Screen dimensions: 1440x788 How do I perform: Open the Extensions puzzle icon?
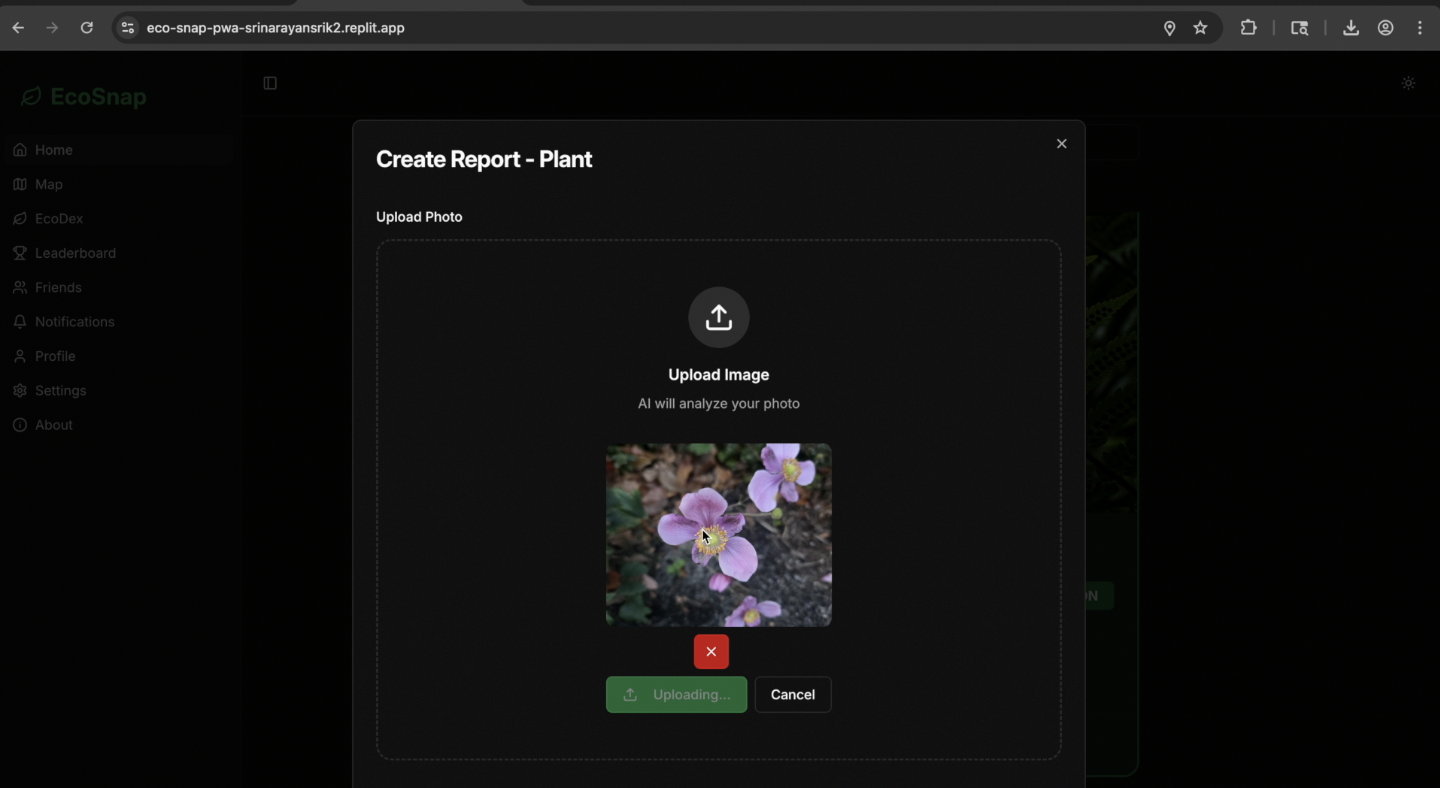click(x=1248, y=28)
